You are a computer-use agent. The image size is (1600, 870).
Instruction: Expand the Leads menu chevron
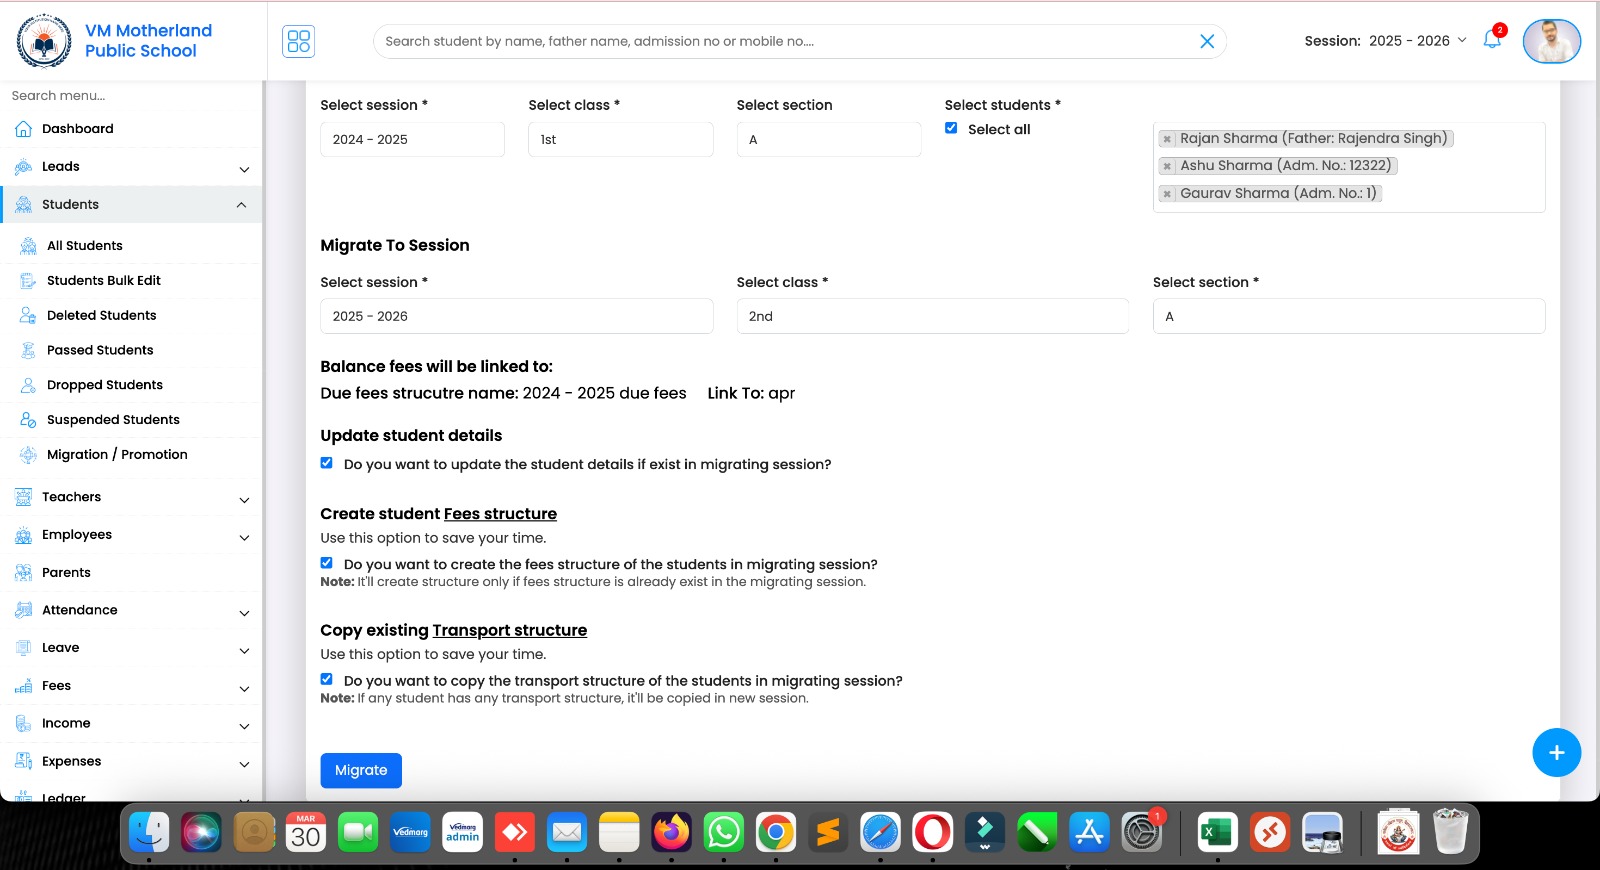(244, 169)
